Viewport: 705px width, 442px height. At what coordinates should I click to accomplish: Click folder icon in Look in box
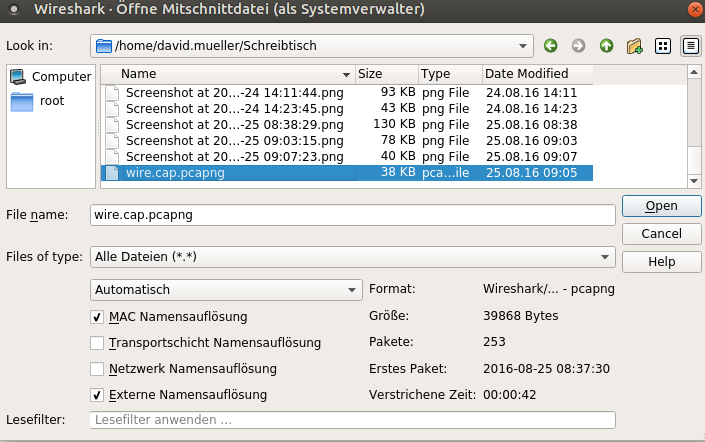104,46
